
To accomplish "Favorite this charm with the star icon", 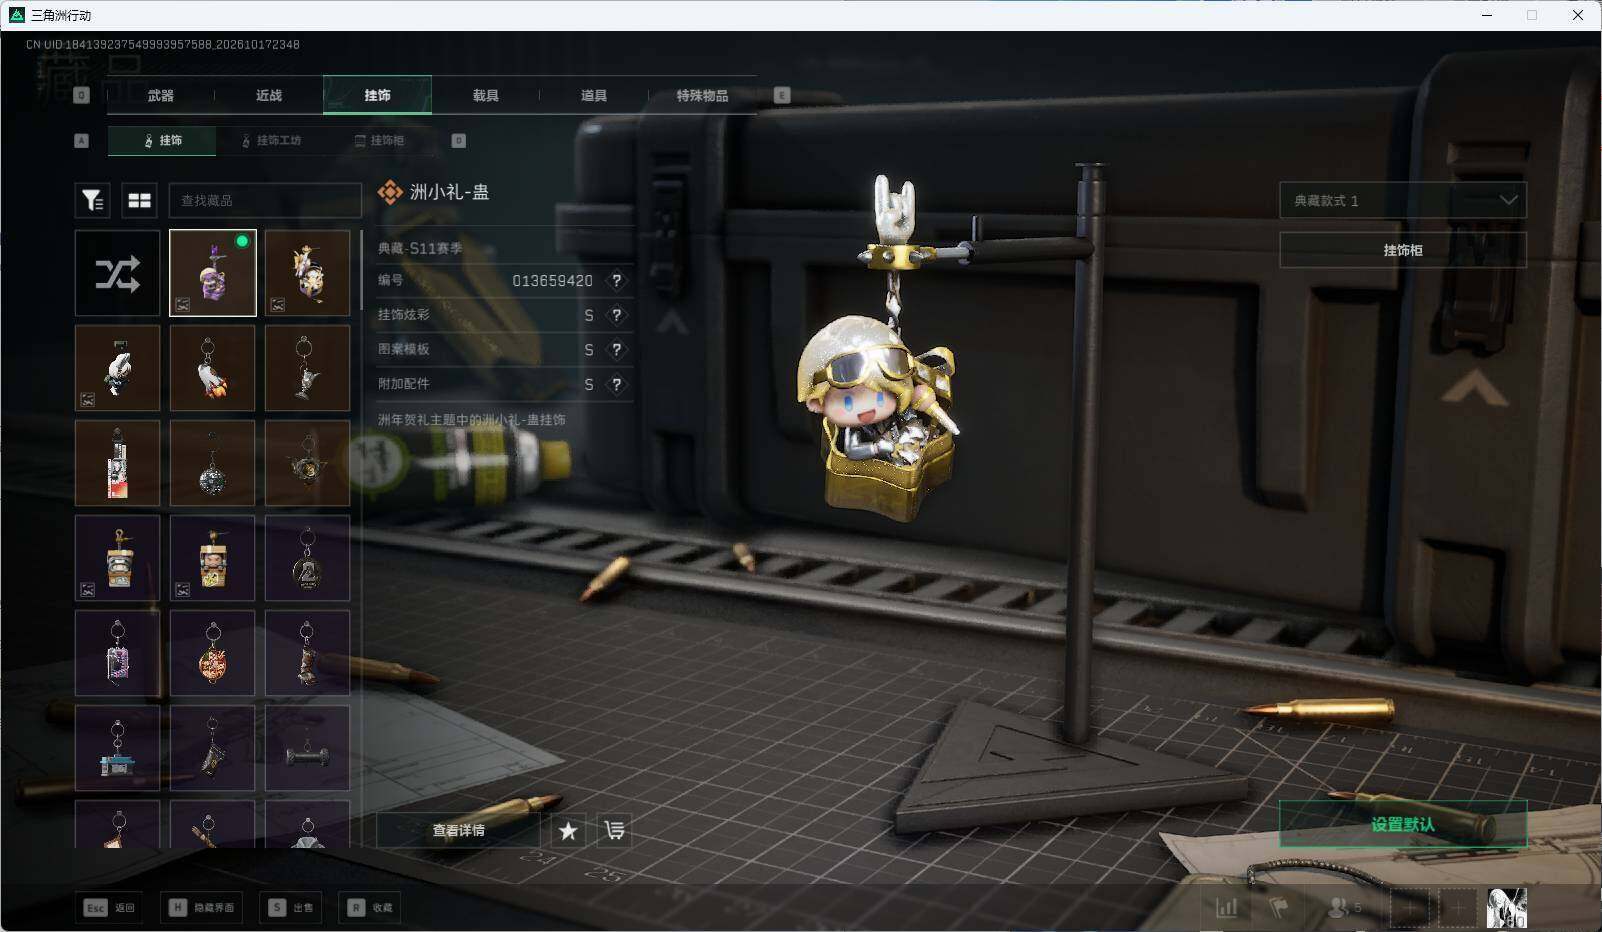I will [568, 830].
